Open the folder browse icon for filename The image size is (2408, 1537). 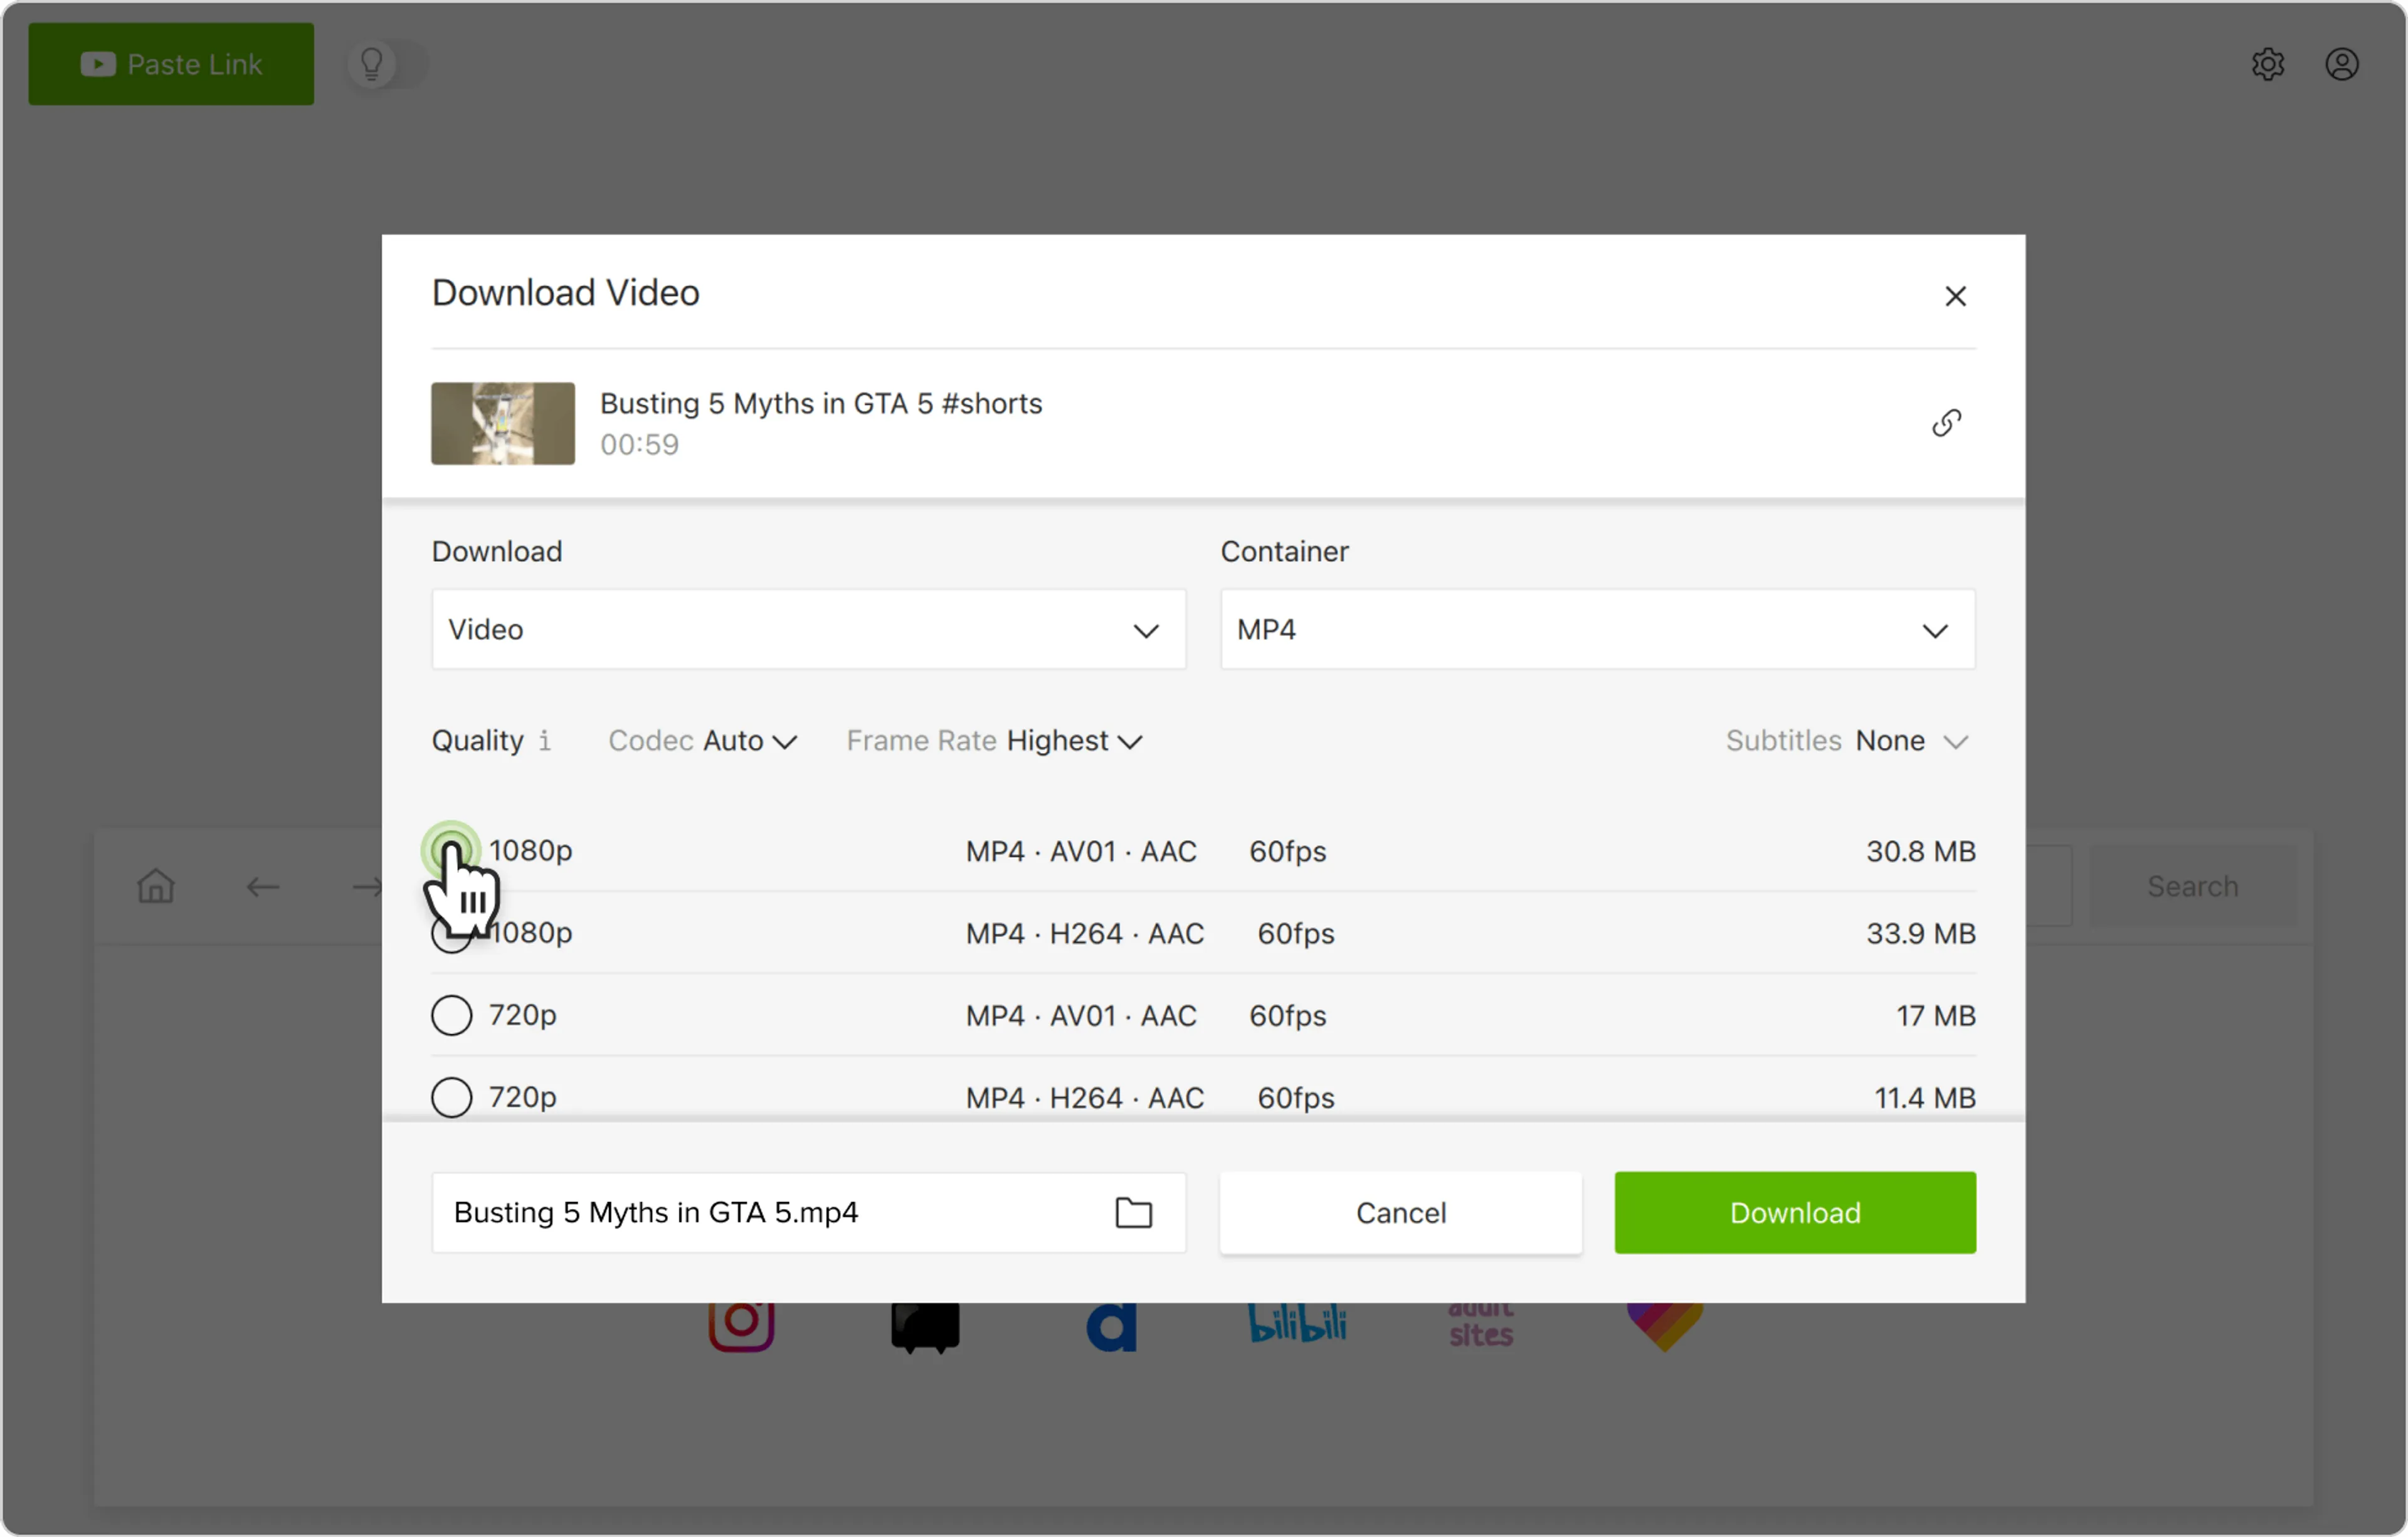(x=1133, y=1212)
